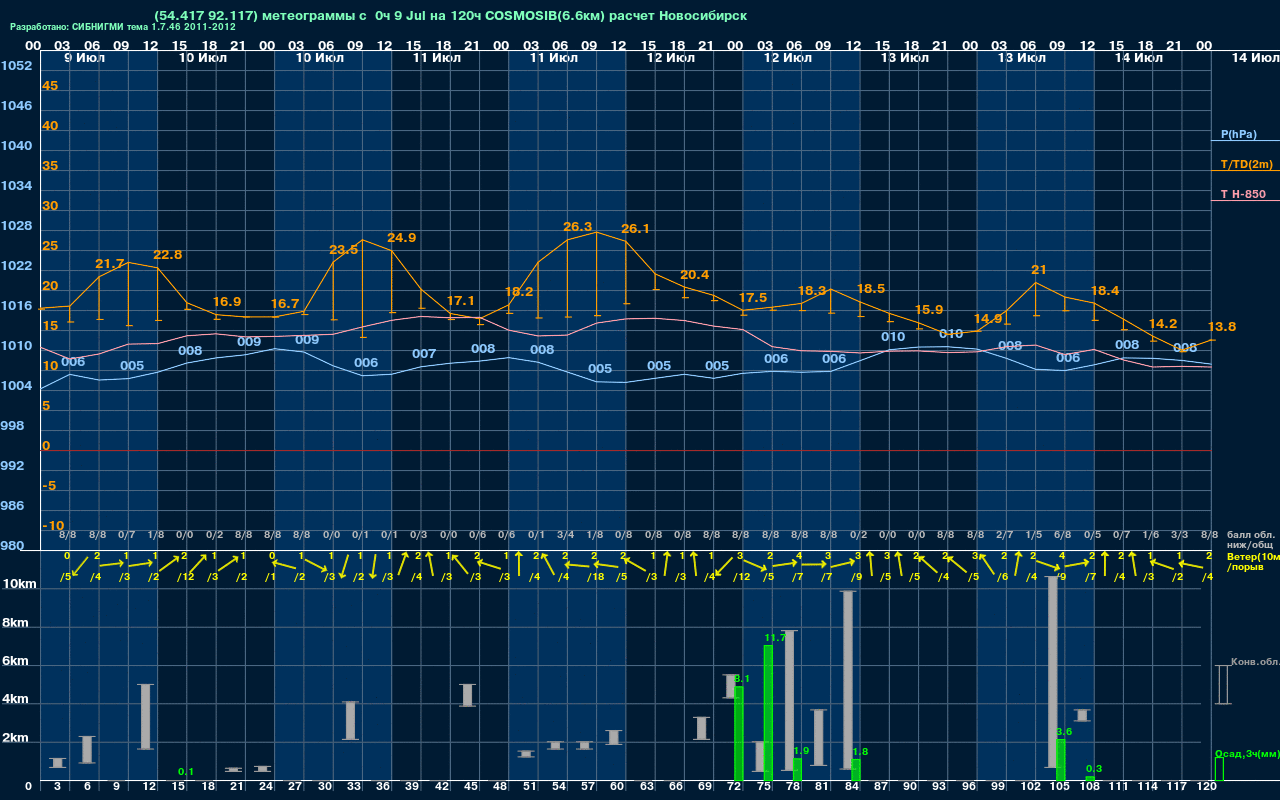Screen dimensions: 1280x800
Task: Click the 16.7 temperature value
Action: 285,304
